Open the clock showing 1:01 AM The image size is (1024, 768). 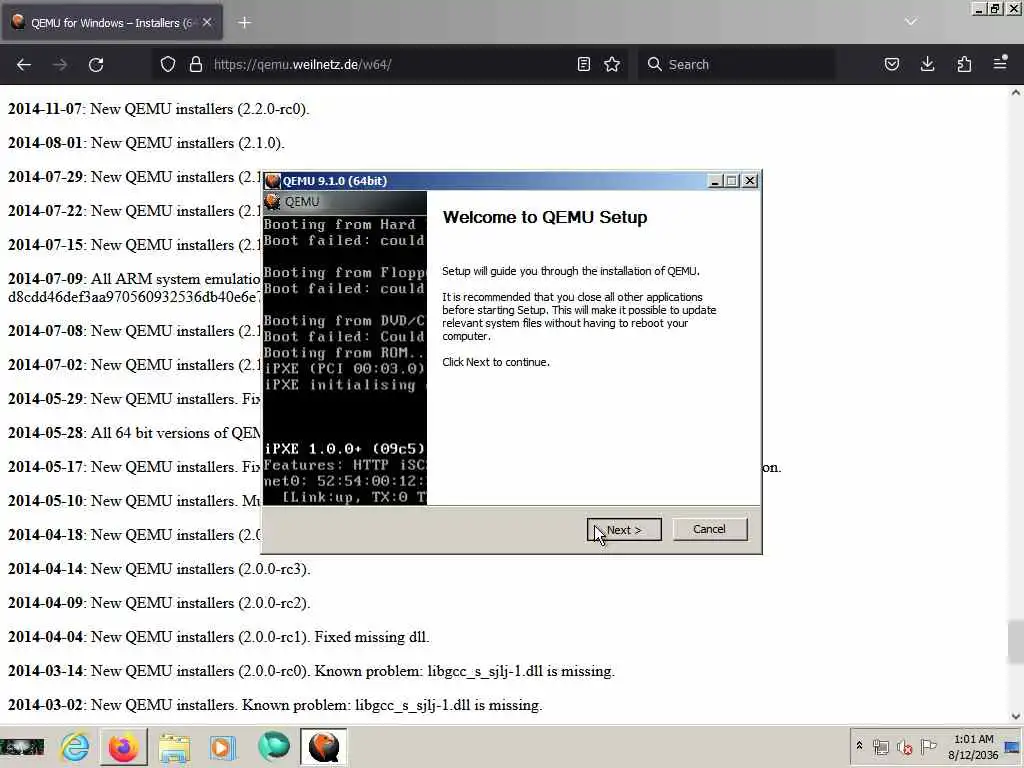pos(974,747)
